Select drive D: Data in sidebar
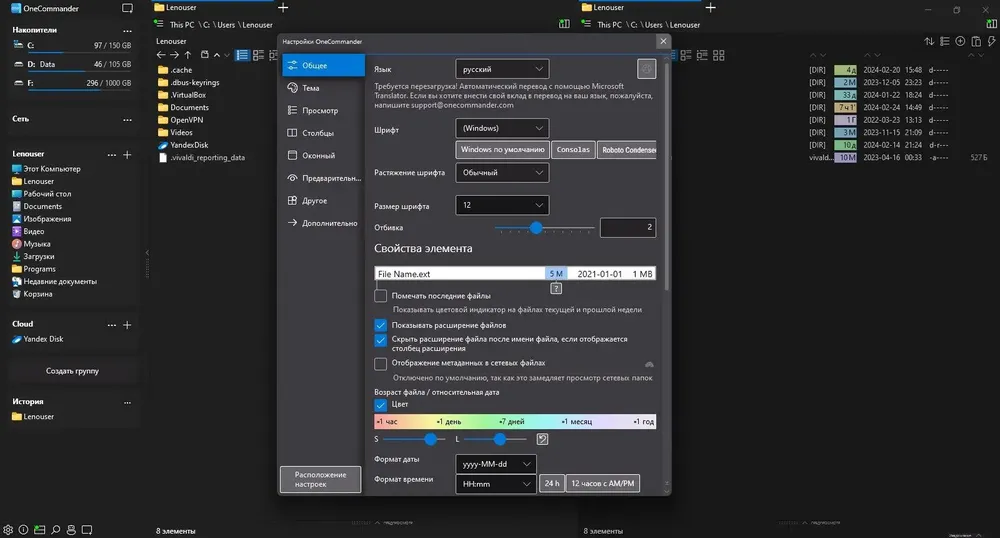The image size is (1000, 538). [x=72, y=64]
